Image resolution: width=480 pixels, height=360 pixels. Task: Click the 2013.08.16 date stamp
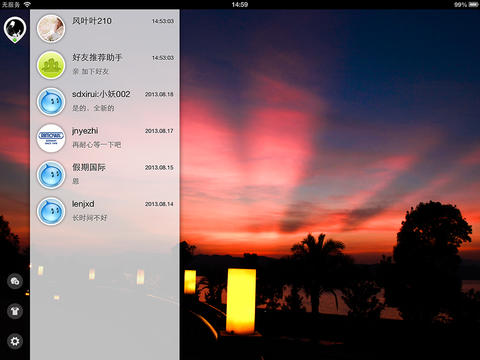click(159, 94)
